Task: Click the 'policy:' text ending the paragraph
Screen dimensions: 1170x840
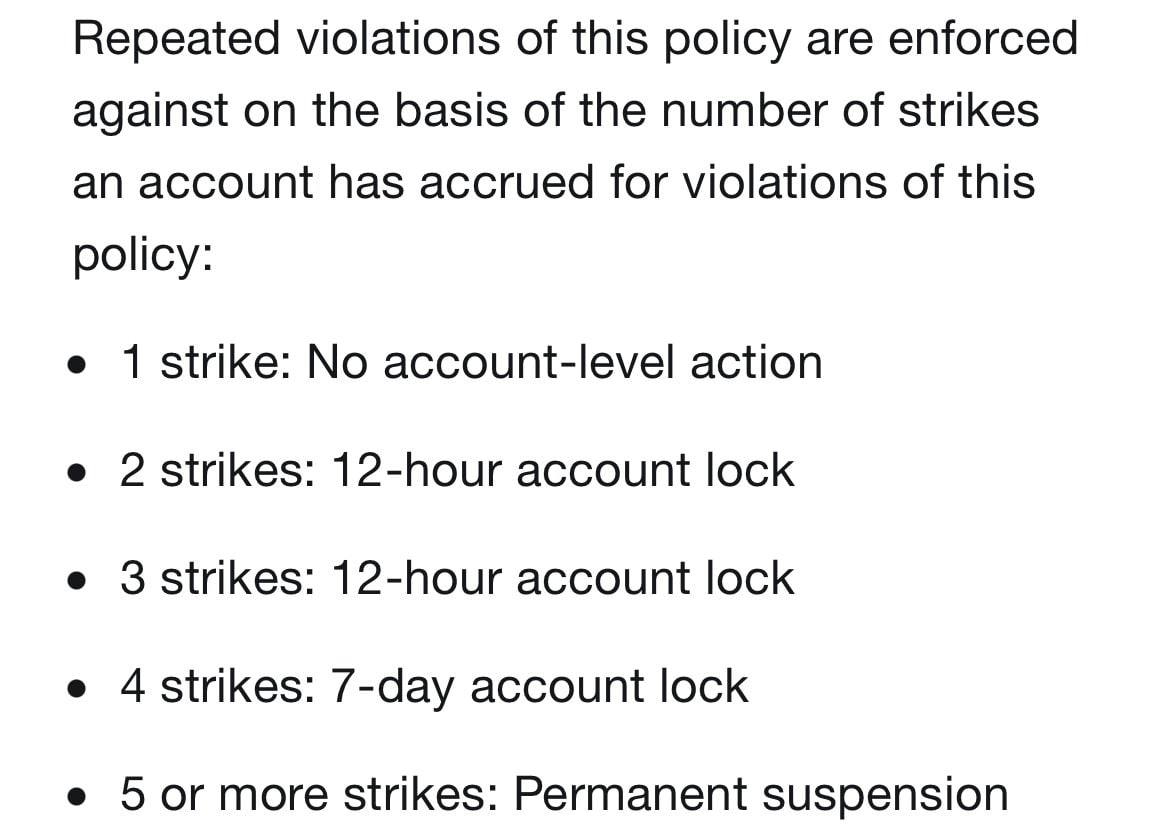Action: 143,256
